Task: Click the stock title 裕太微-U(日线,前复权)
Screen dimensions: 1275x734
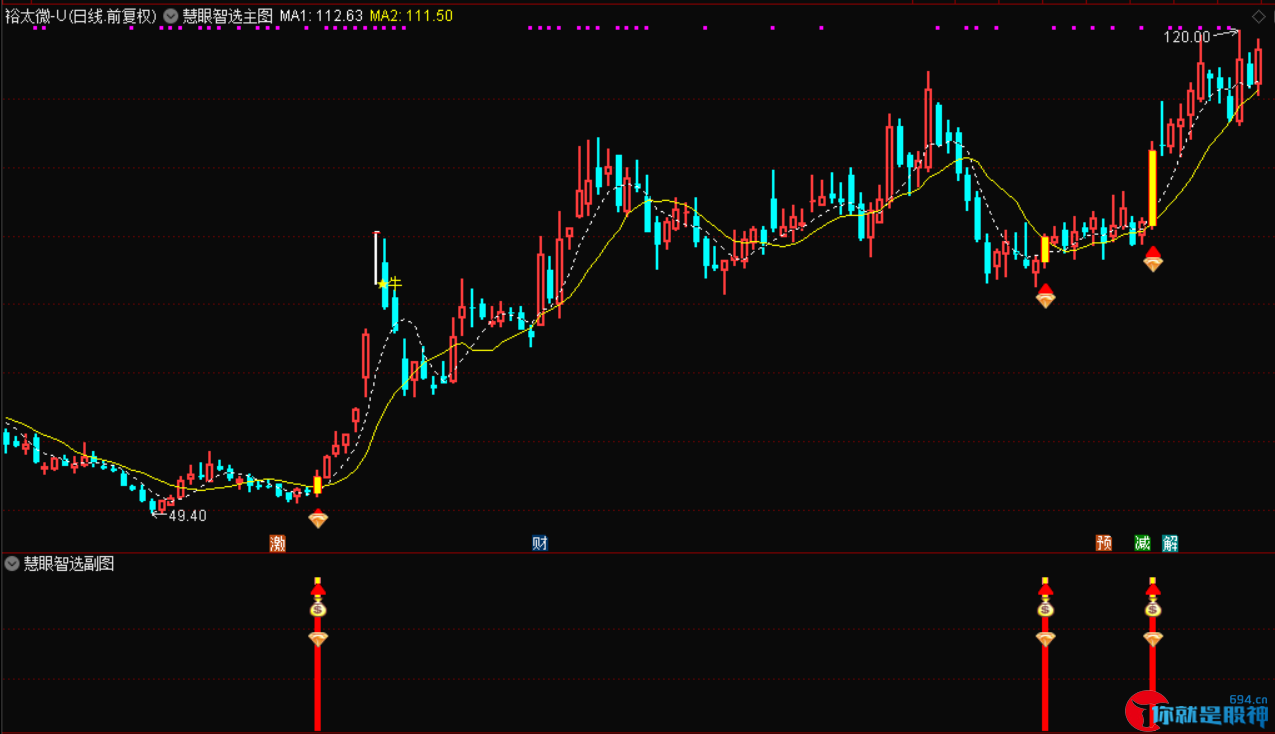Action: (x=81, y=16)
